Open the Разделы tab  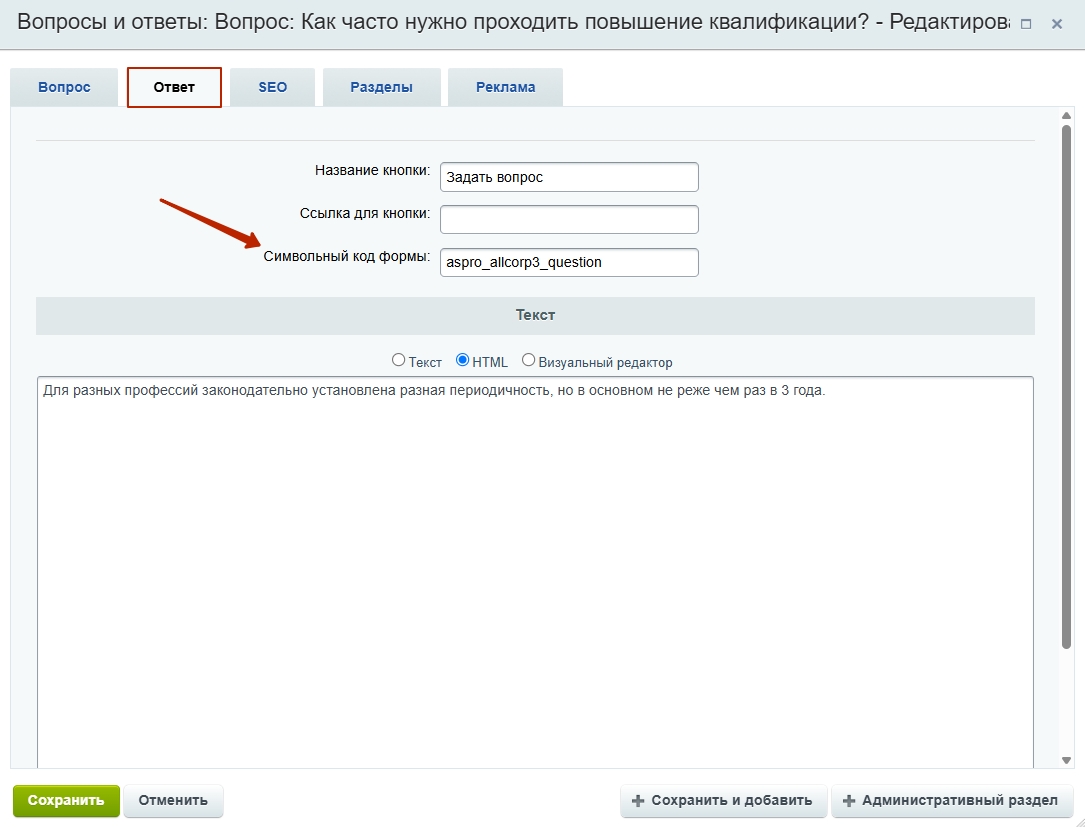[381, 87]
